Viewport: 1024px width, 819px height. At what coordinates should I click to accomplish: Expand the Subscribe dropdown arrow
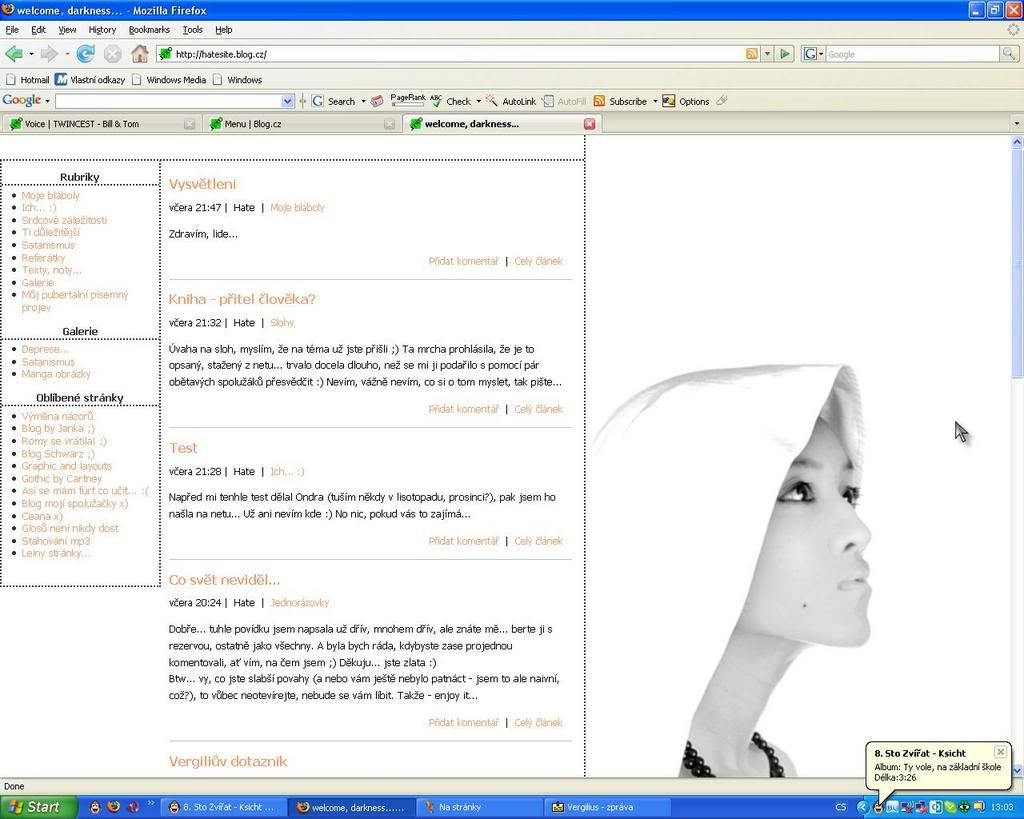tap(656, 101)
